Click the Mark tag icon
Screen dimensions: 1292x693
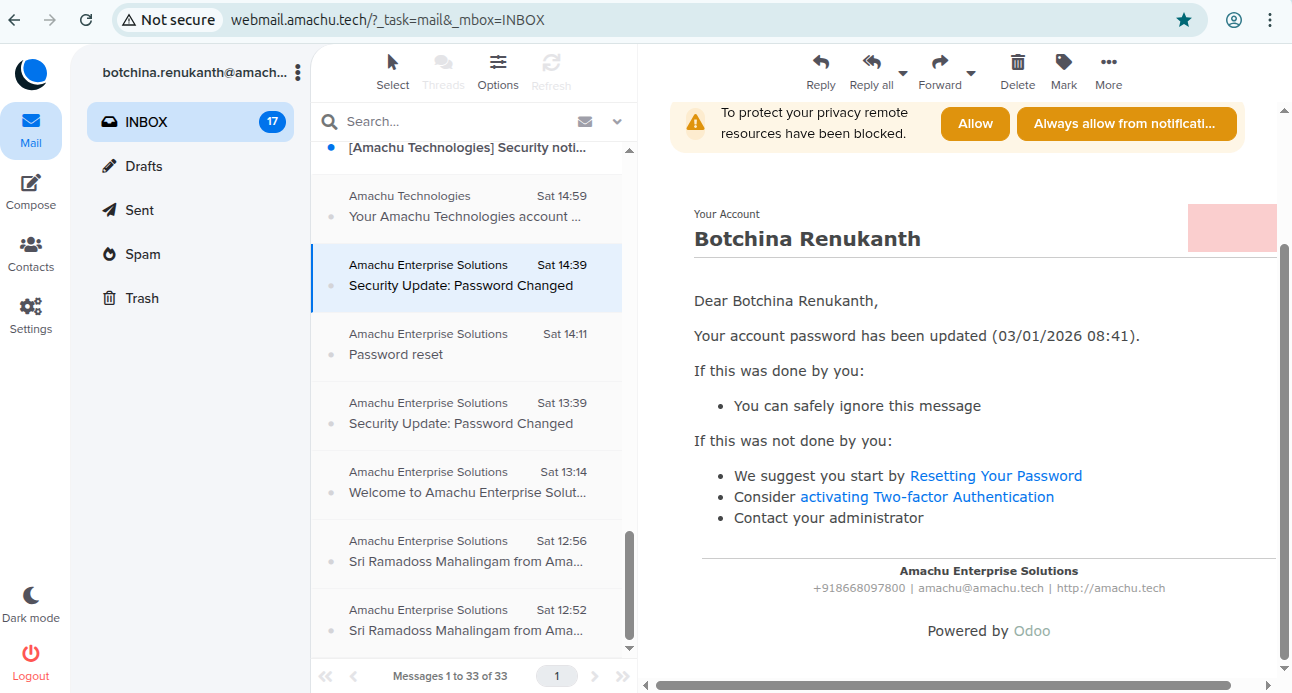(x=1064, y=63)
